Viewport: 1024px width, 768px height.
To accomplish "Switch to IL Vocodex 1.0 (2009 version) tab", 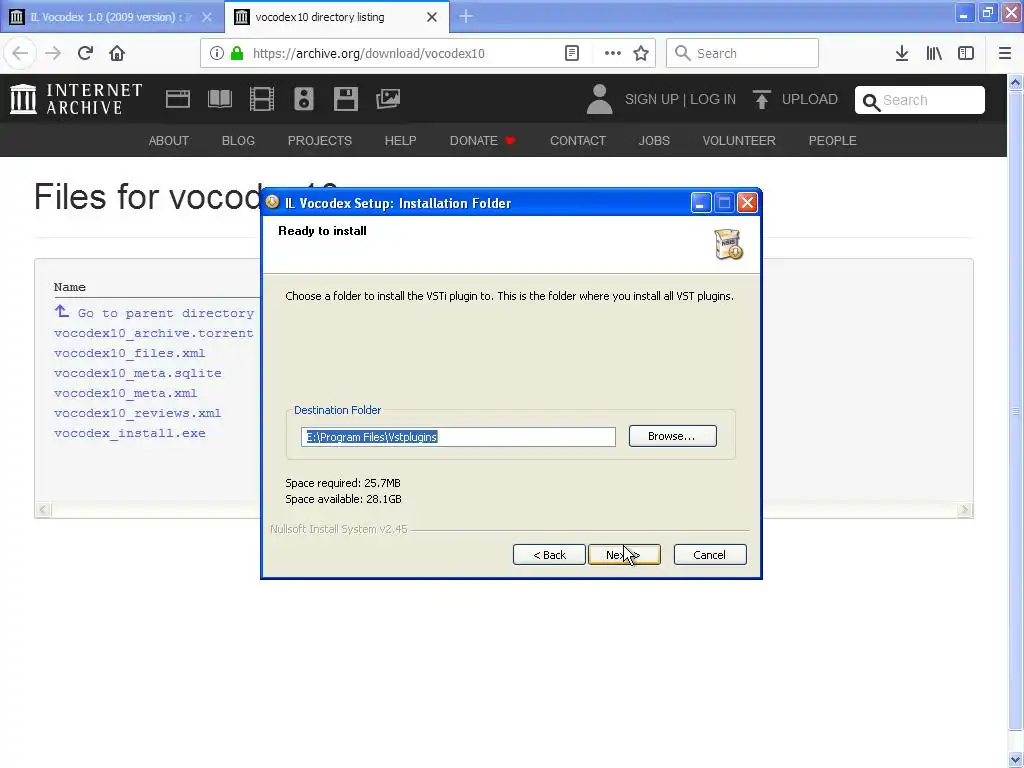I will [x=111, y=17].
